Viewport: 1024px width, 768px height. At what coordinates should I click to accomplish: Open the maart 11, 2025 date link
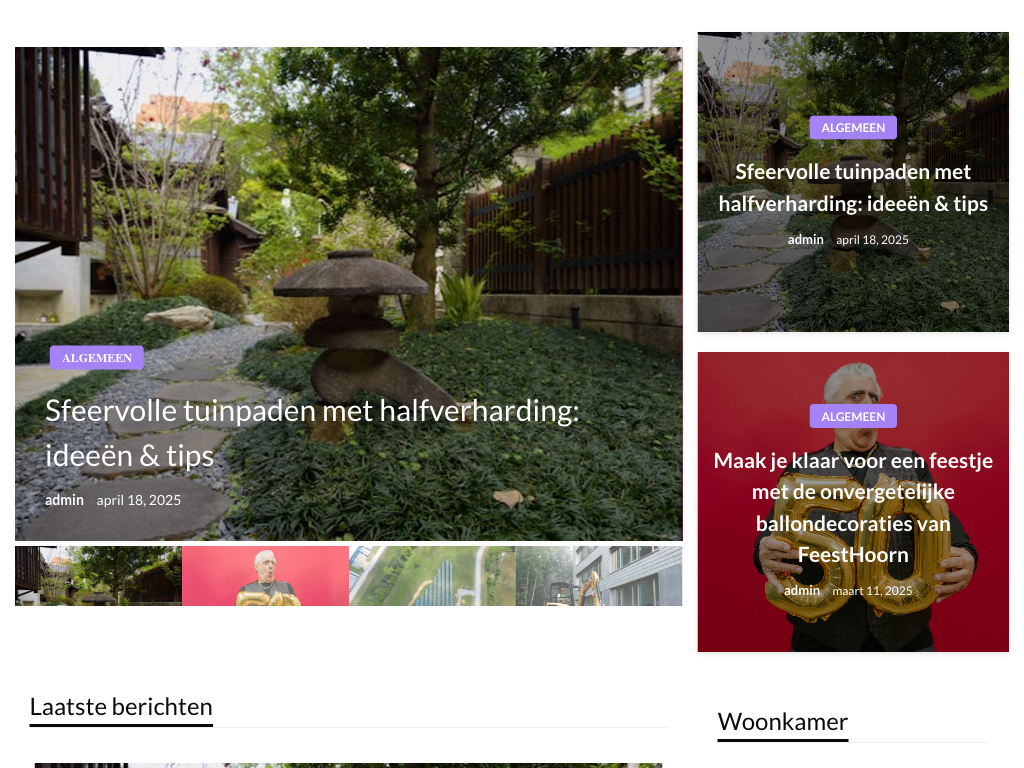tap(872, 590)
